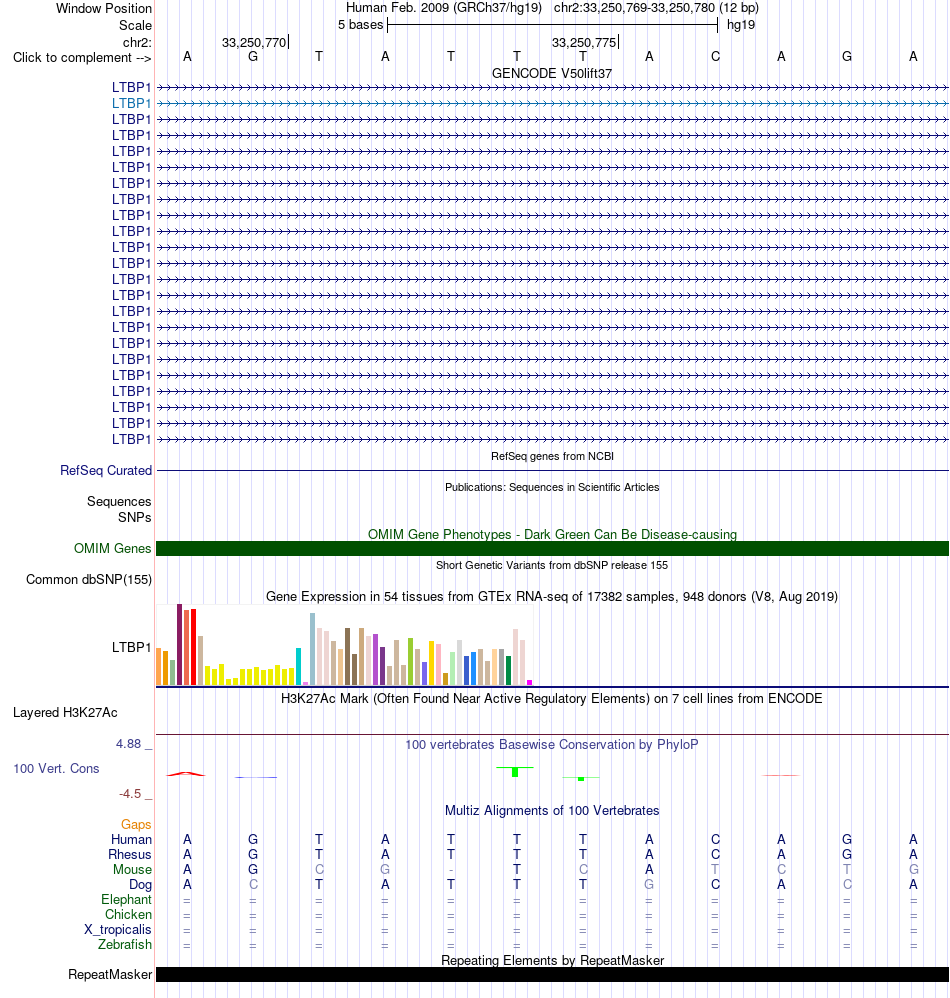Click the OMIM Genes track label
950x998 pixels.
click(113, 548)
